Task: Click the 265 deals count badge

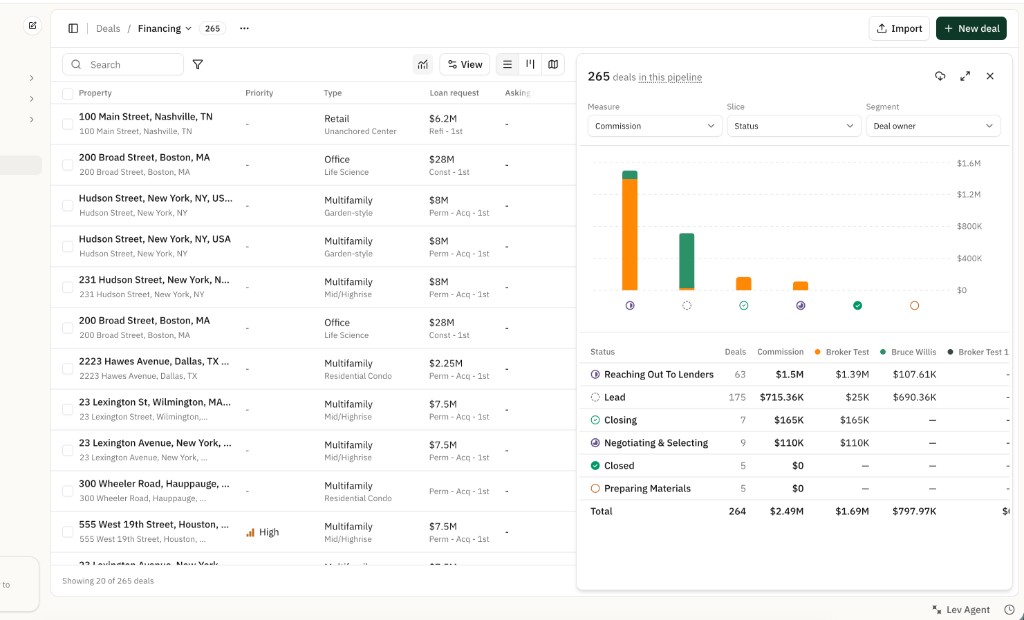Action: click(x=212, y=28)
